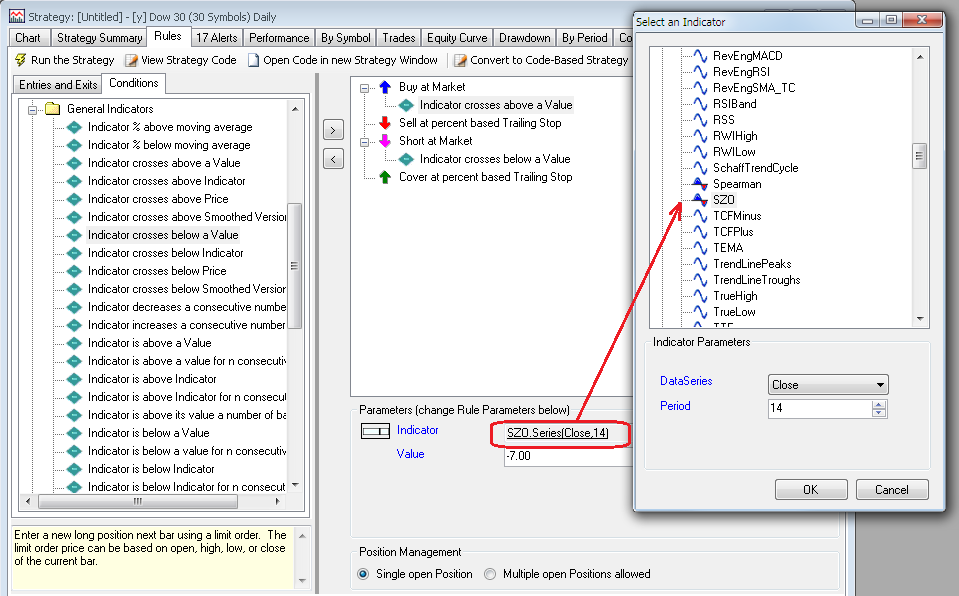Click green Cover at Trailing Stop arrow
The height and width of the screenshot is (596, 959).
click(385, 178)
